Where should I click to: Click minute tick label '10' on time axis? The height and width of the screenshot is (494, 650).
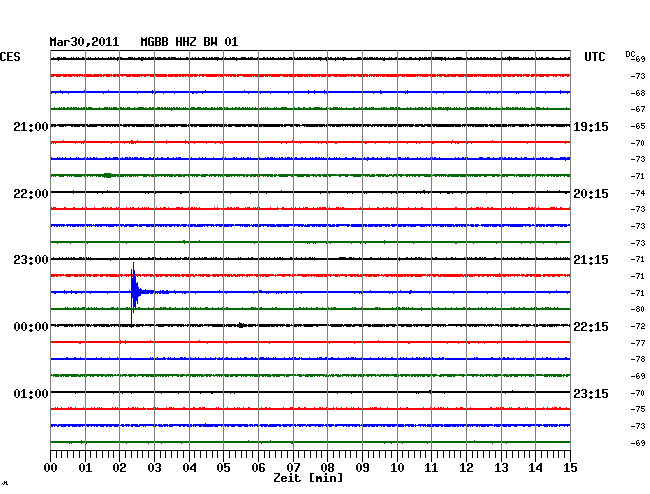coord(397,468)
